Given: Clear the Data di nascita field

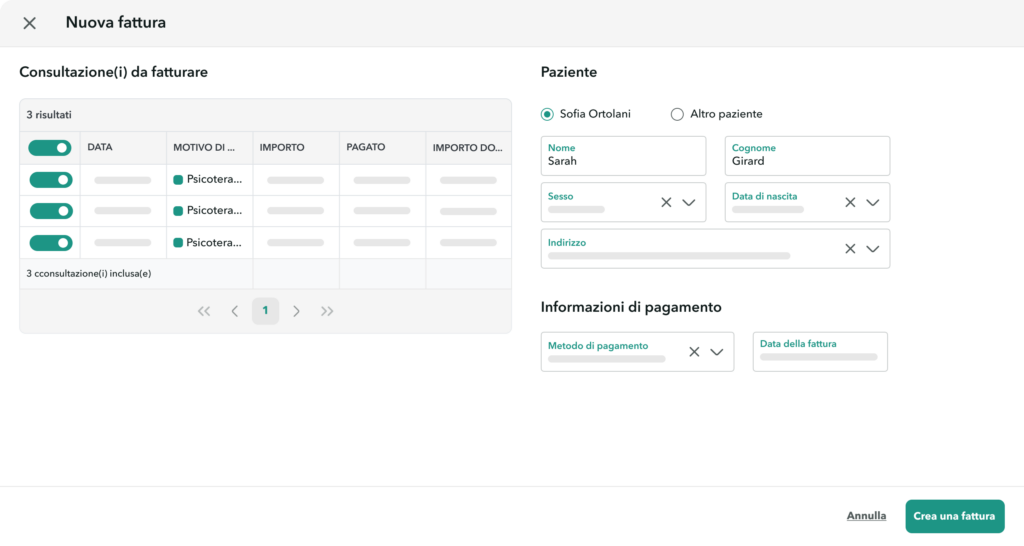Looking at the screenshot, I should (850, 202).
